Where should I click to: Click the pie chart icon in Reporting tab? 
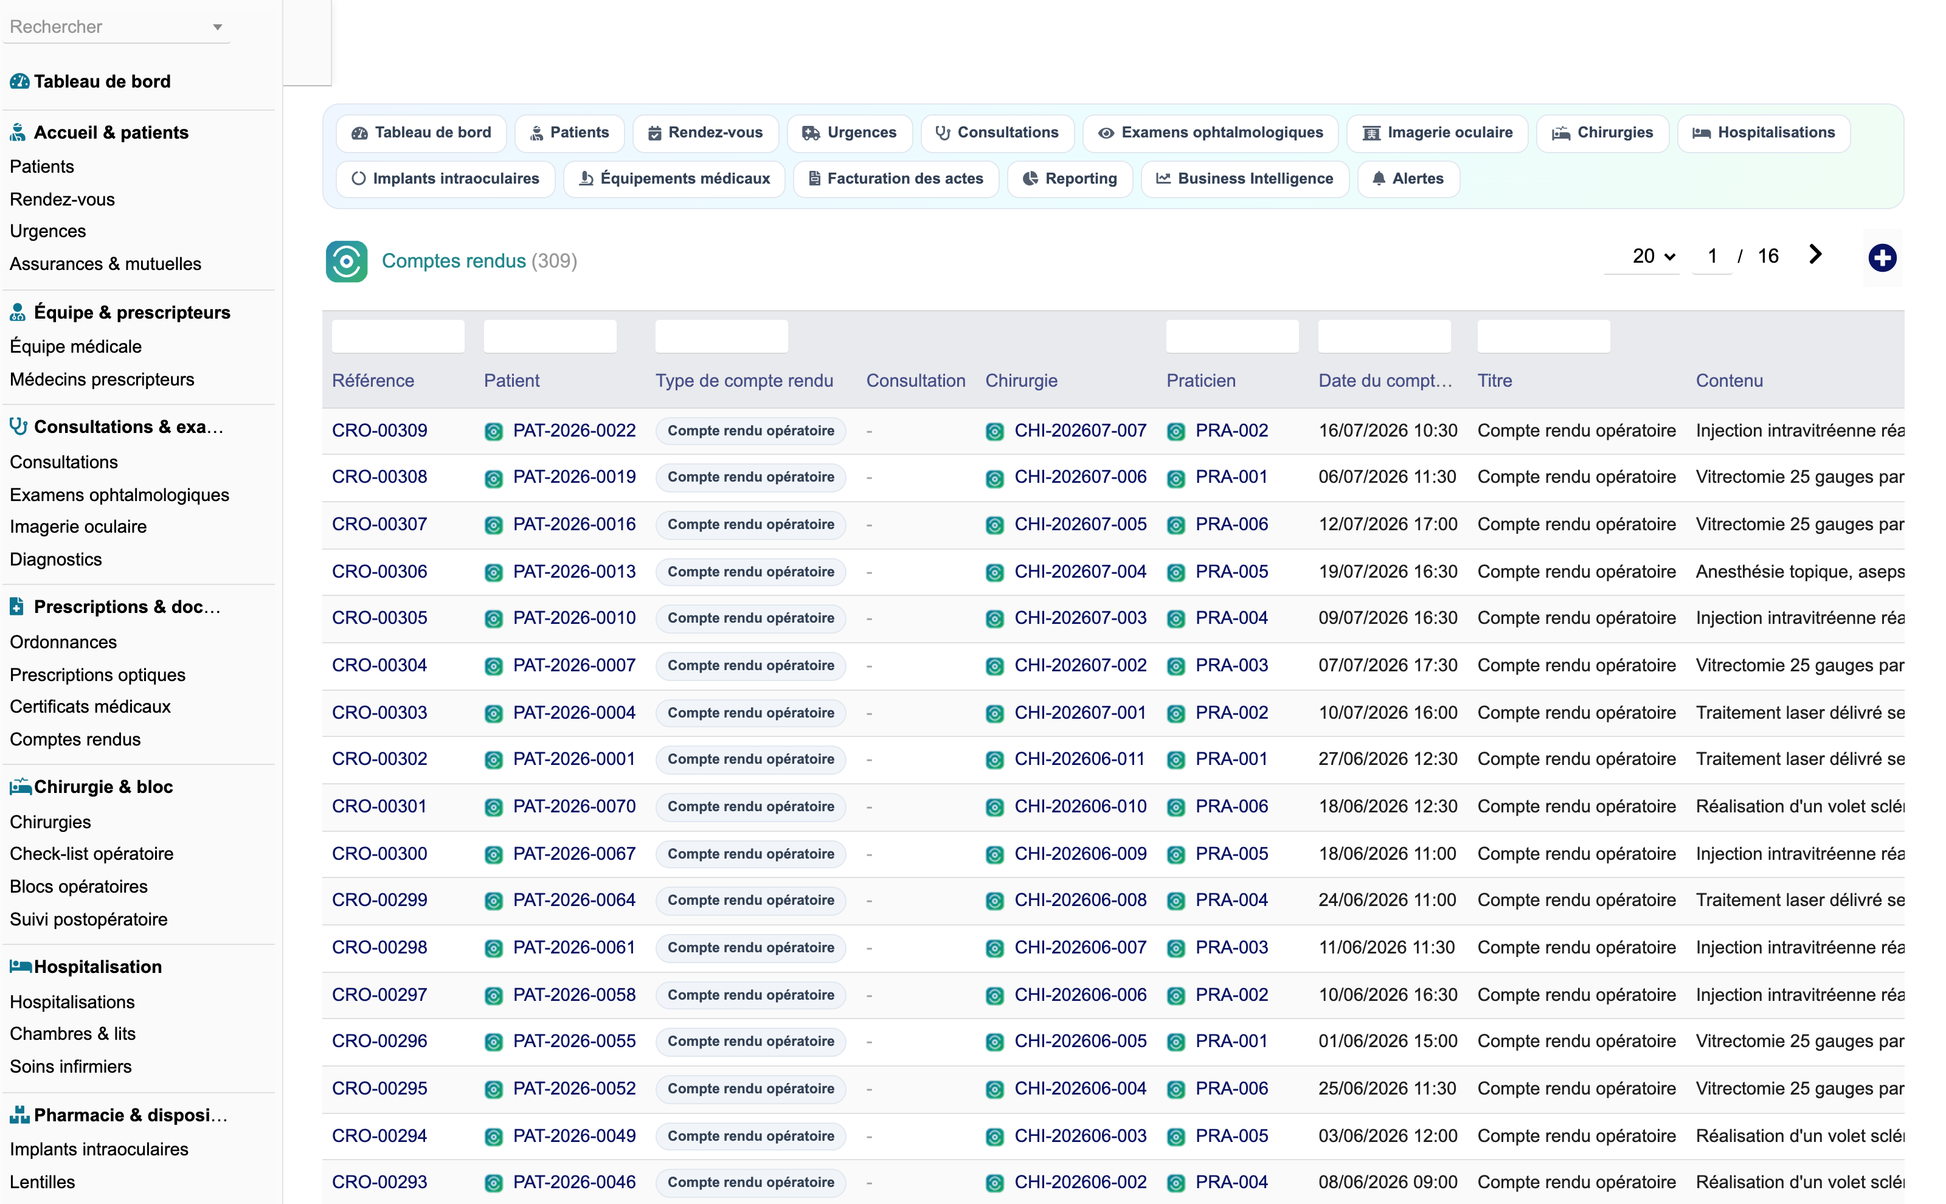[1030, 179]
